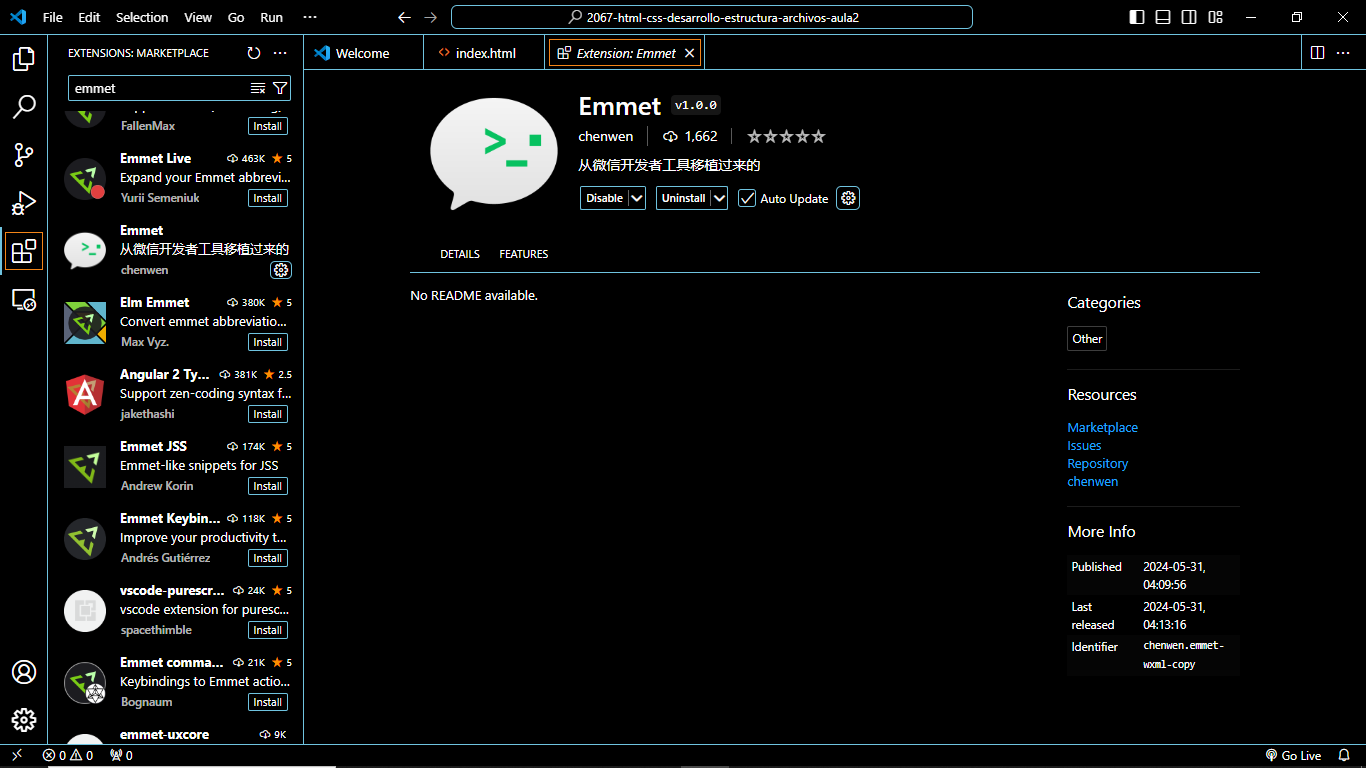Click the star rating in Emmet header
1366x768 pixels.
point(786,136)
